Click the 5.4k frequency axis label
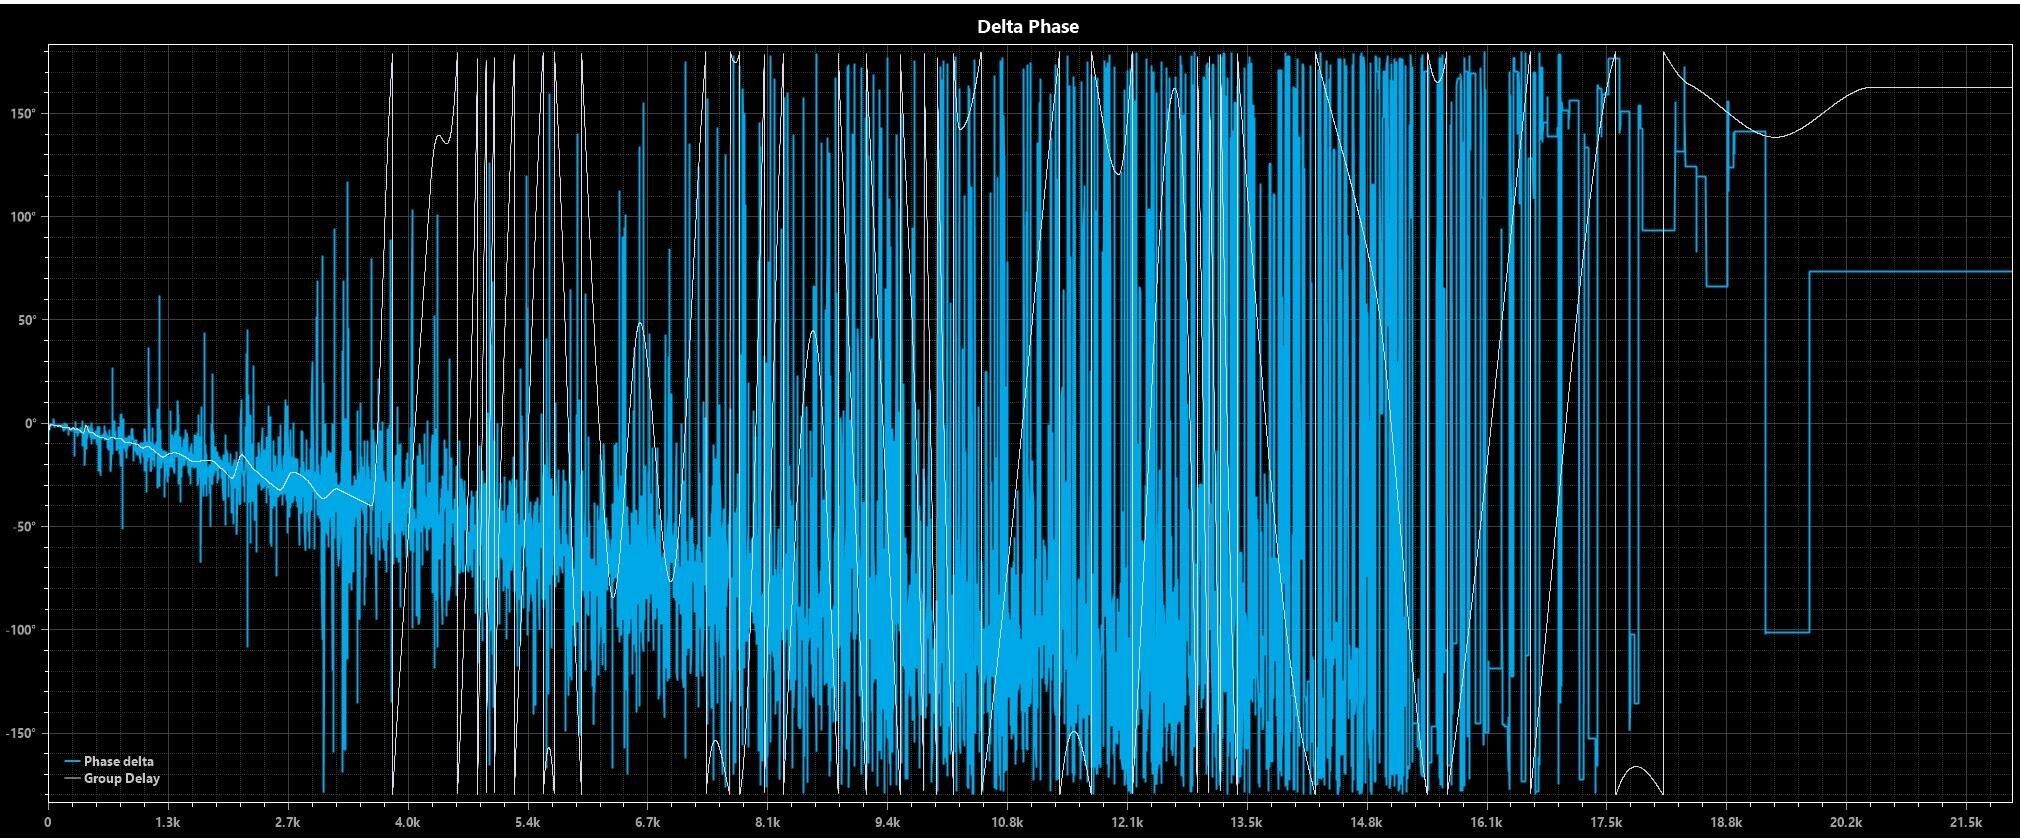Viewport: 2020px width, 839px height. (x=528, y=823)
